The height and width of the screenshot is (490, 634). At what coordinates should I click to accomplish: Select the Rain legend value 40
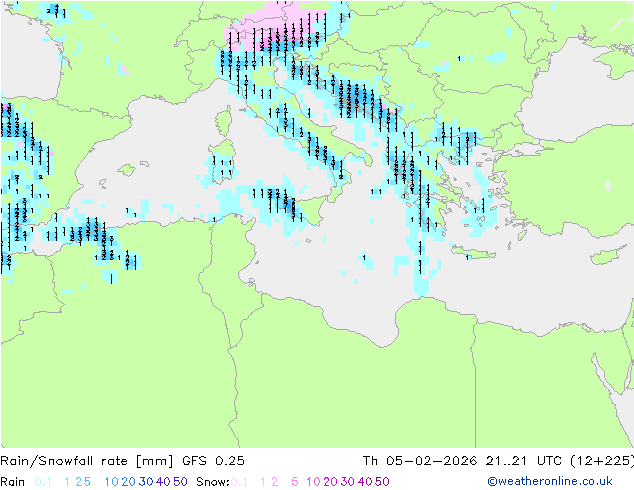163,482
